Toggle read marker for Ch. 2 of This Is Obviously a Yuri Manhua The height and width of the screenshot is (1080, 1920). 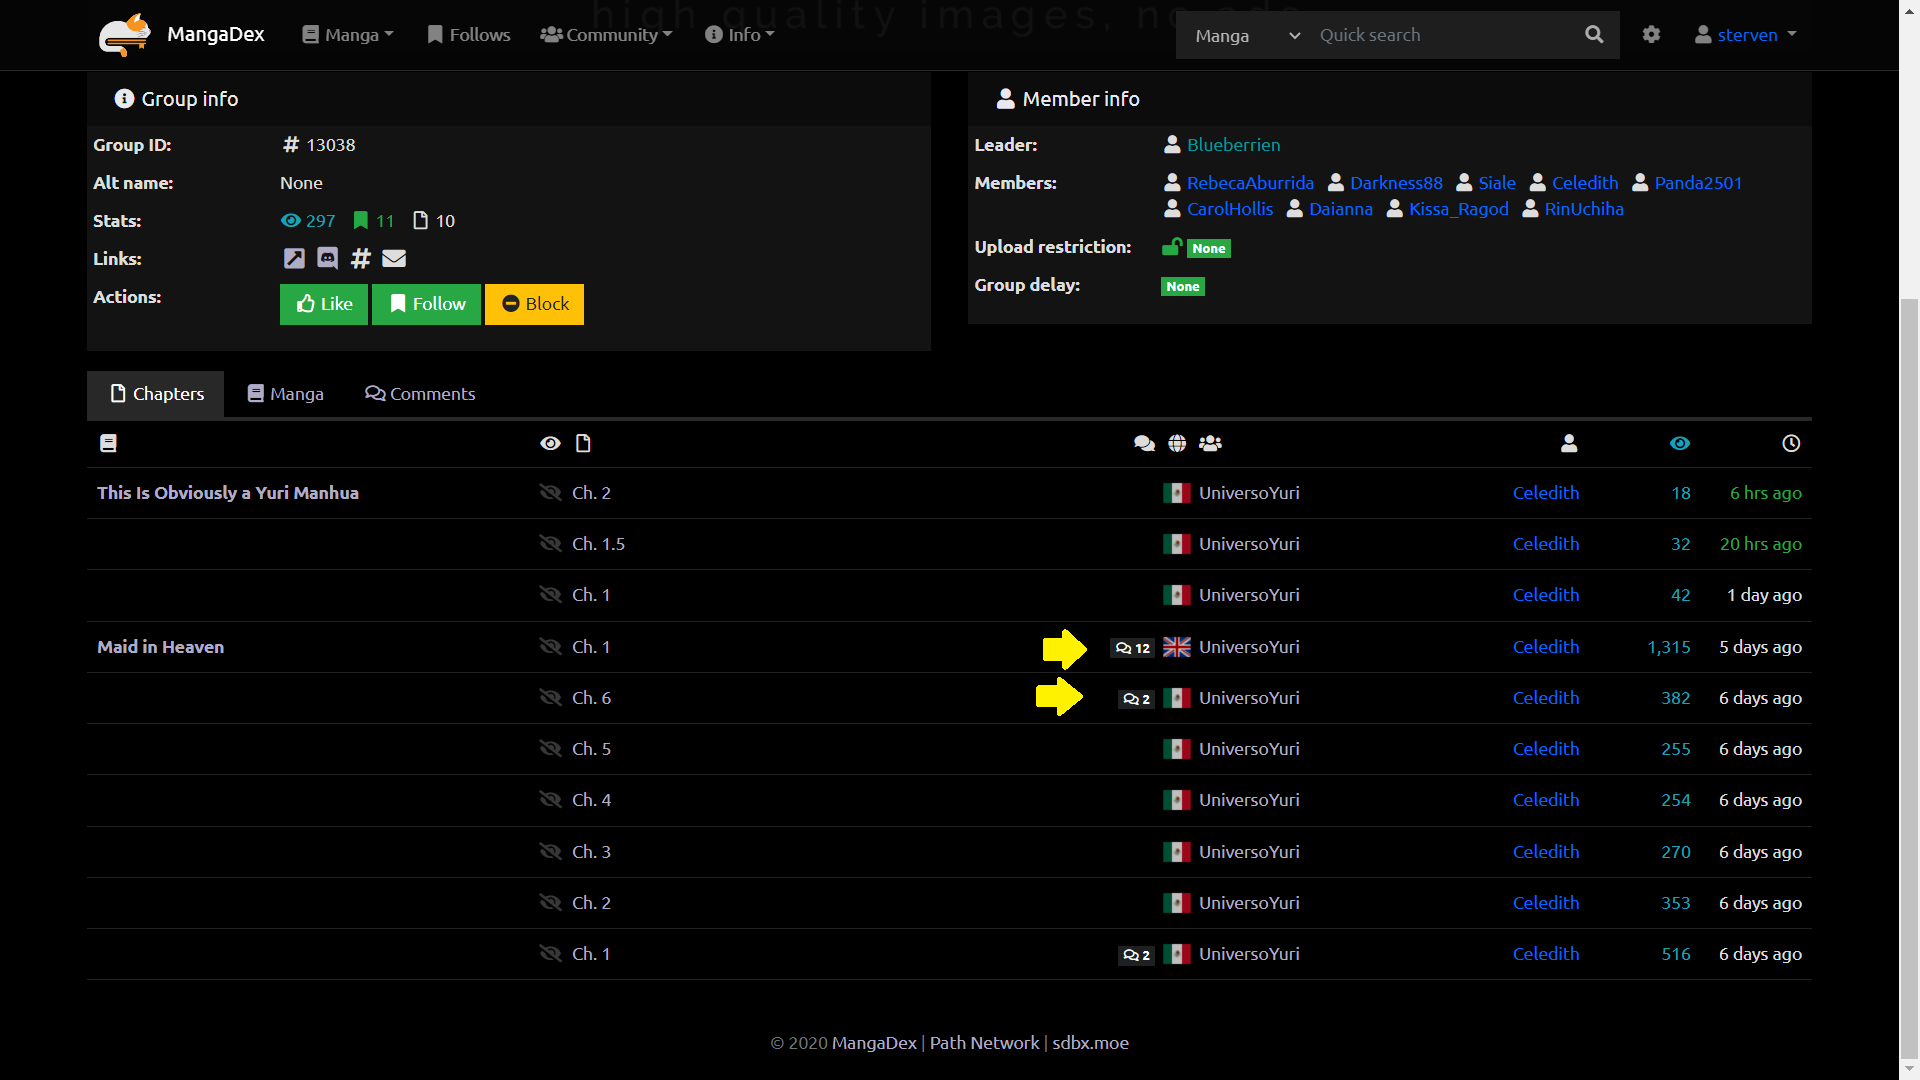point(550,493)
